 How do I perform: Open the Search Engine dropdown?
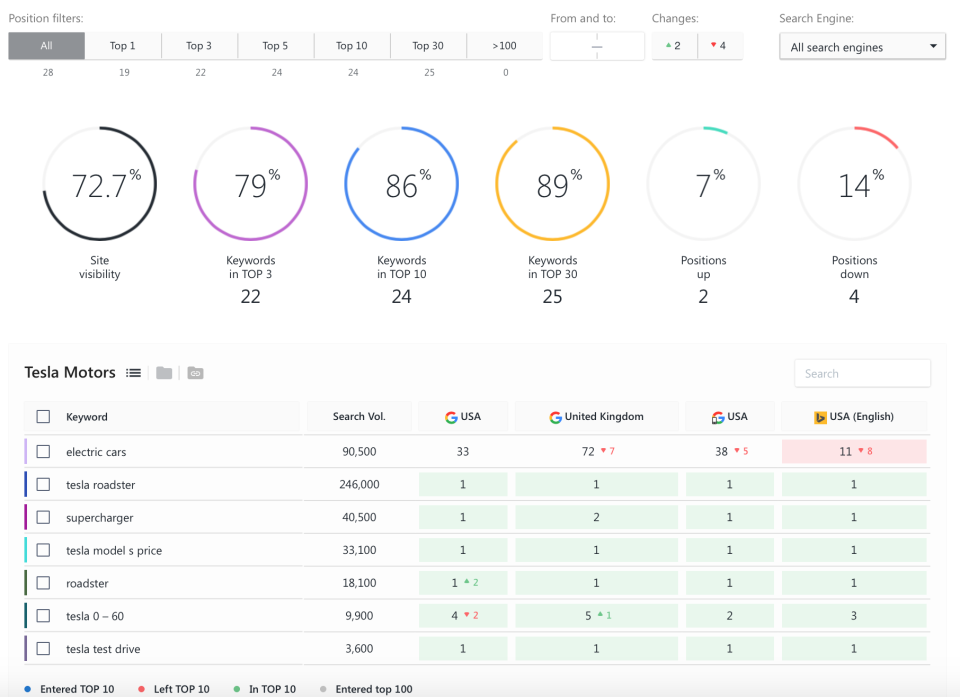862,46
